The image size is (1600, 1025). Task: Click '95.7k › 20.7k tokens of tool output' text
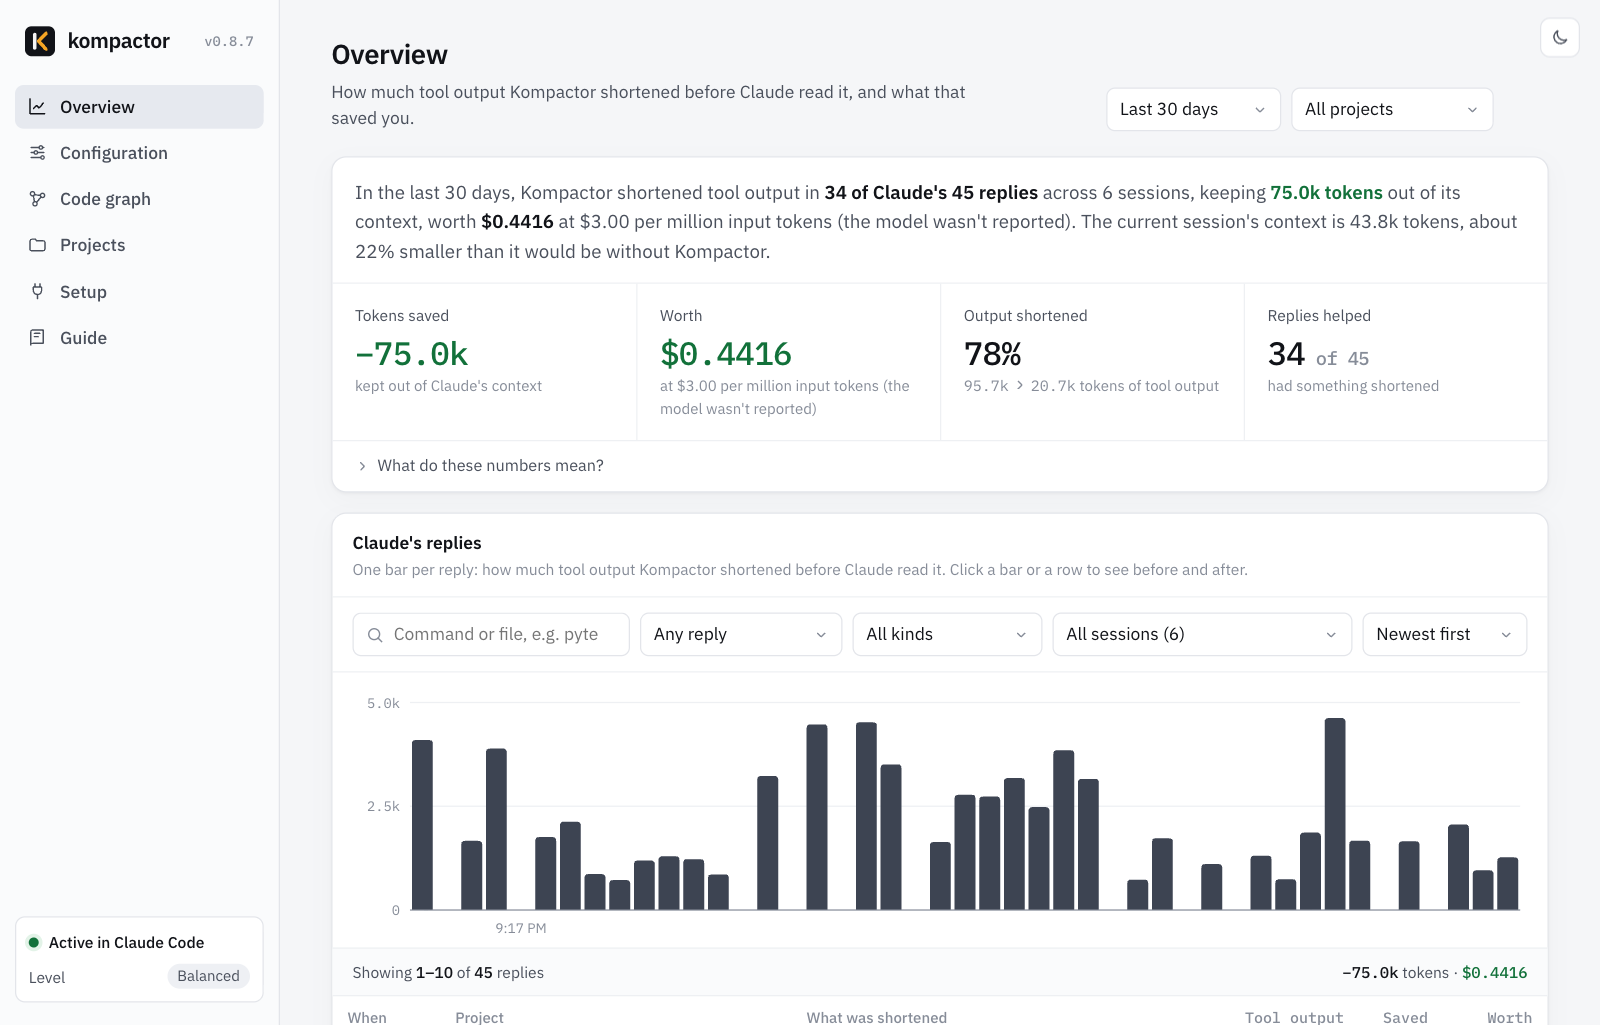coord(1091,386)
